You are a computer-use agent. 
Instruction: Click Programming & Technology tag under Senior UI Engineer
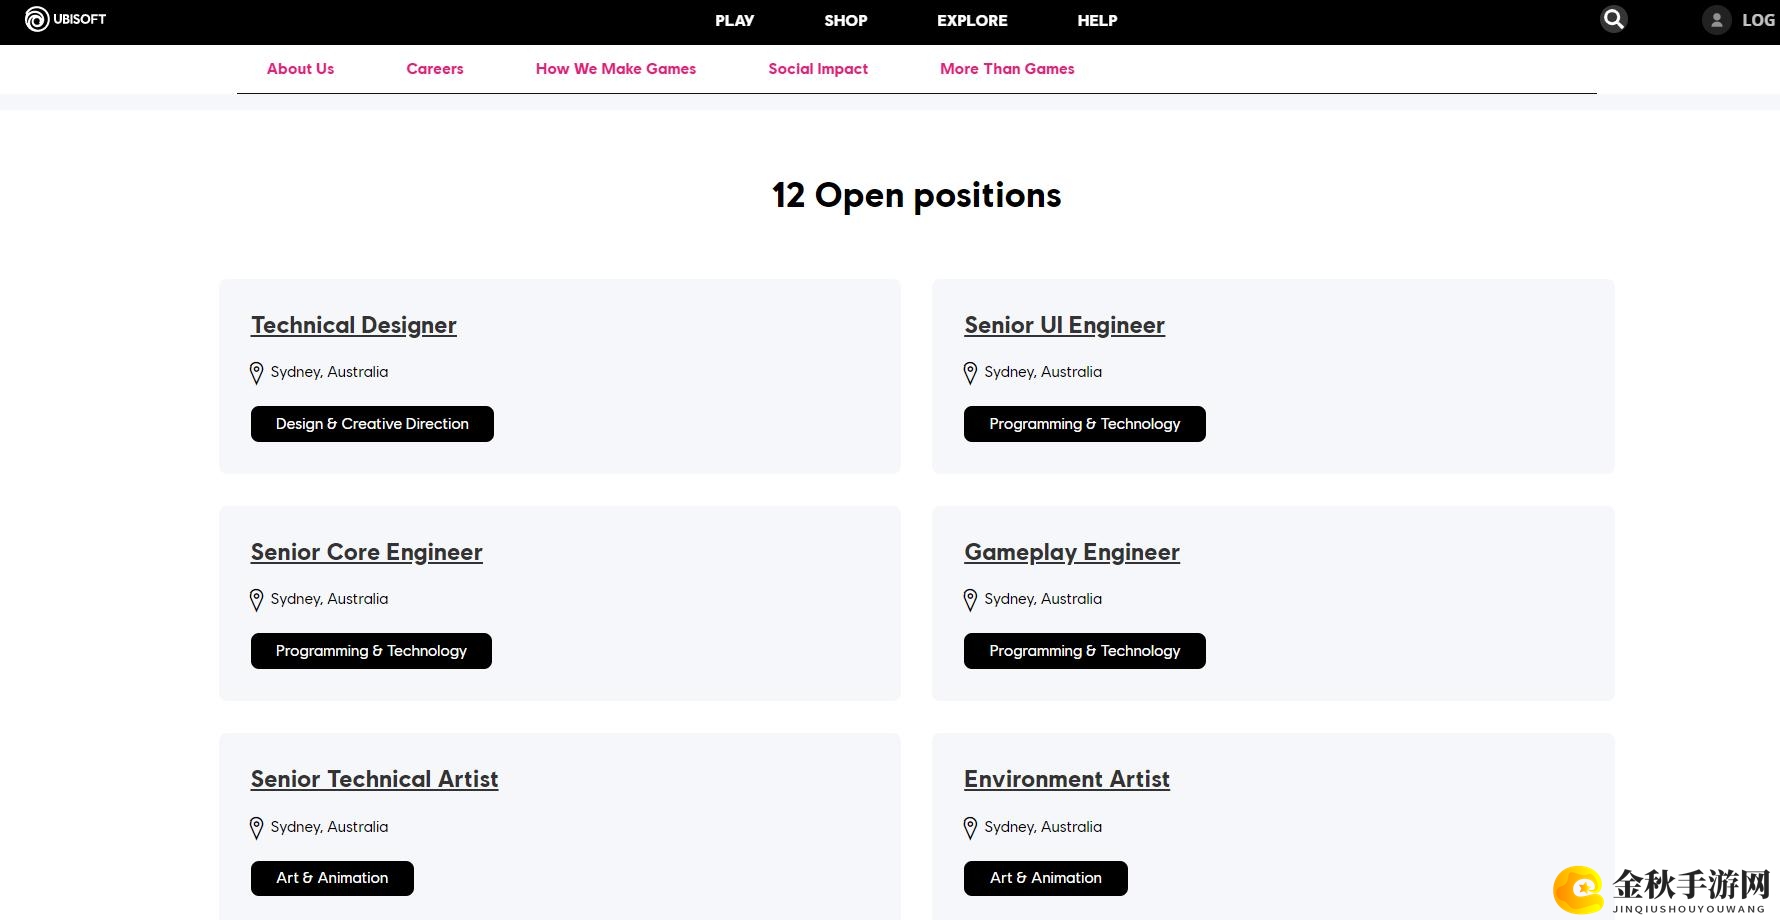(1085, 424)
